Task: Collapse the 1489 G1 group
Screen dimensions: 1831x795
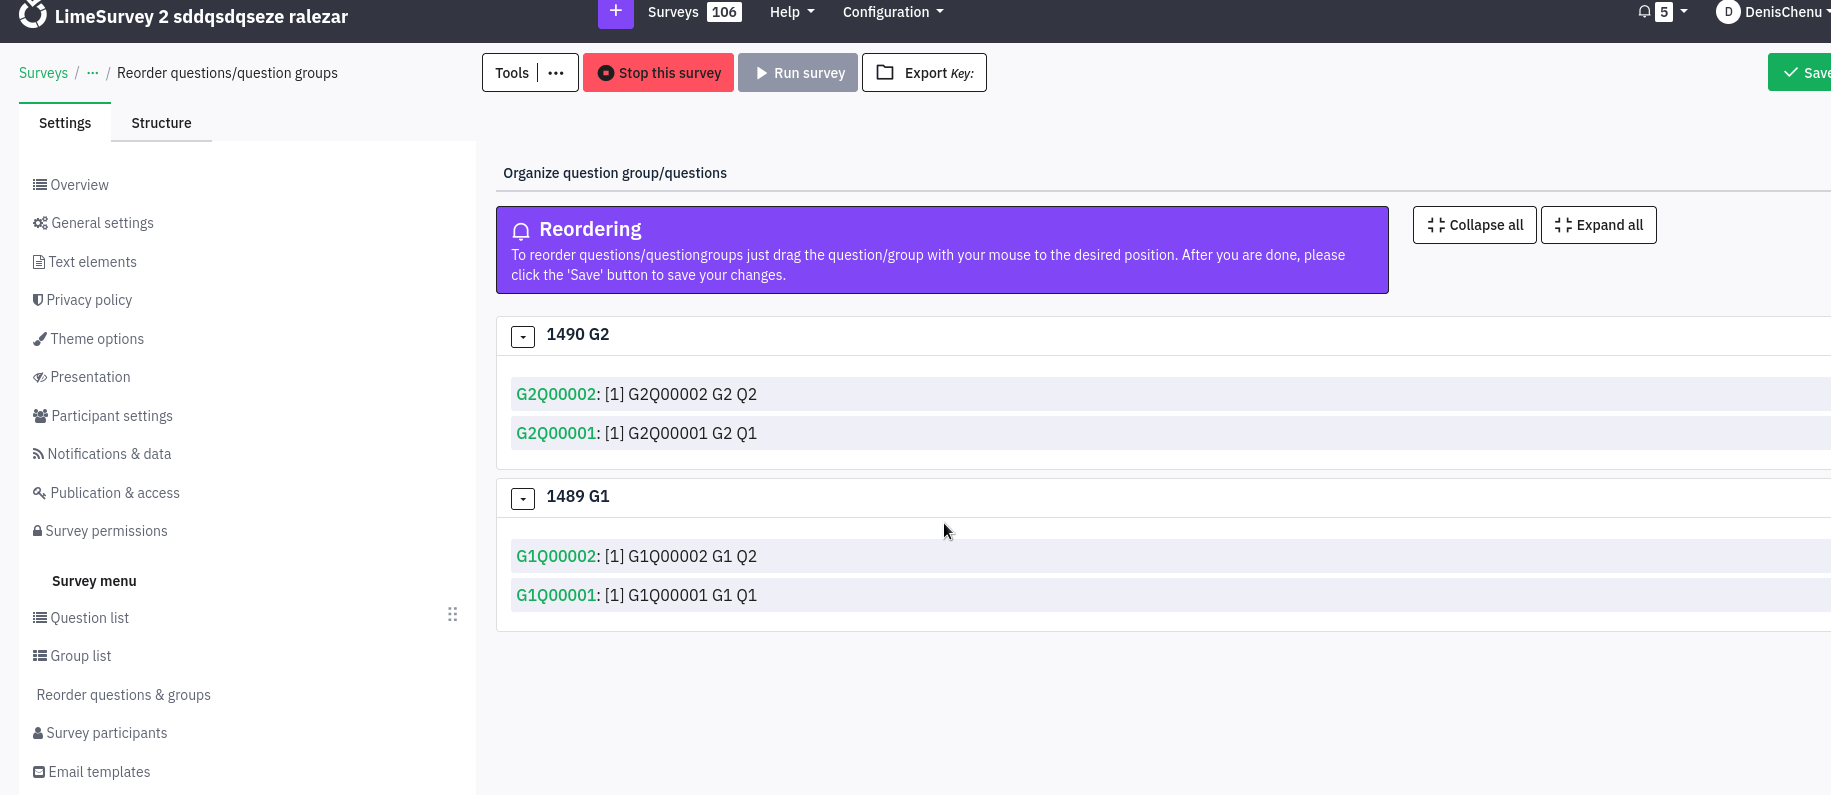Action: (x=523, y=499)
